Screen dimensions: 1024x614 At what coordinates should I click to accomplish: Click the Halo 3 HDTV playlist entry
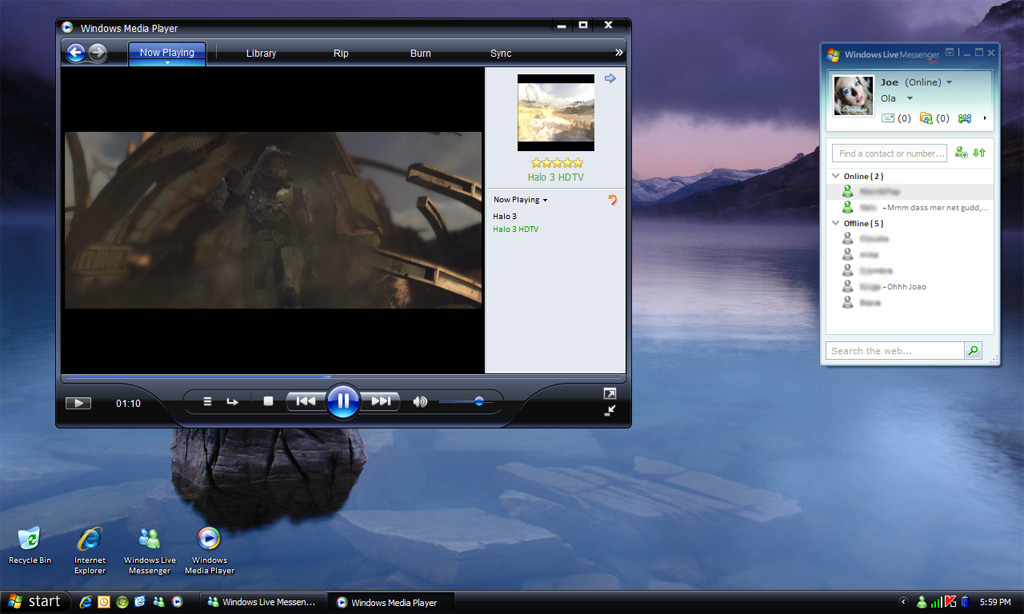516,229
